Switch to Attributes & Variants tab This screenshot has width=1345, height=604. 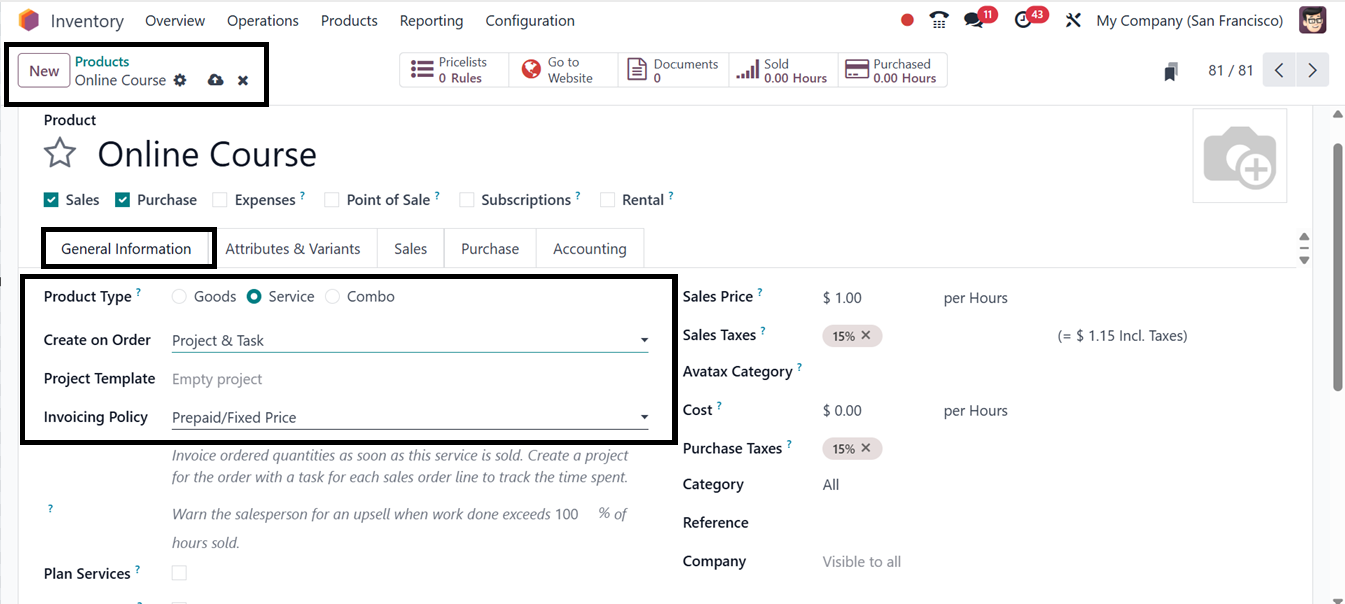coord(292,249)
